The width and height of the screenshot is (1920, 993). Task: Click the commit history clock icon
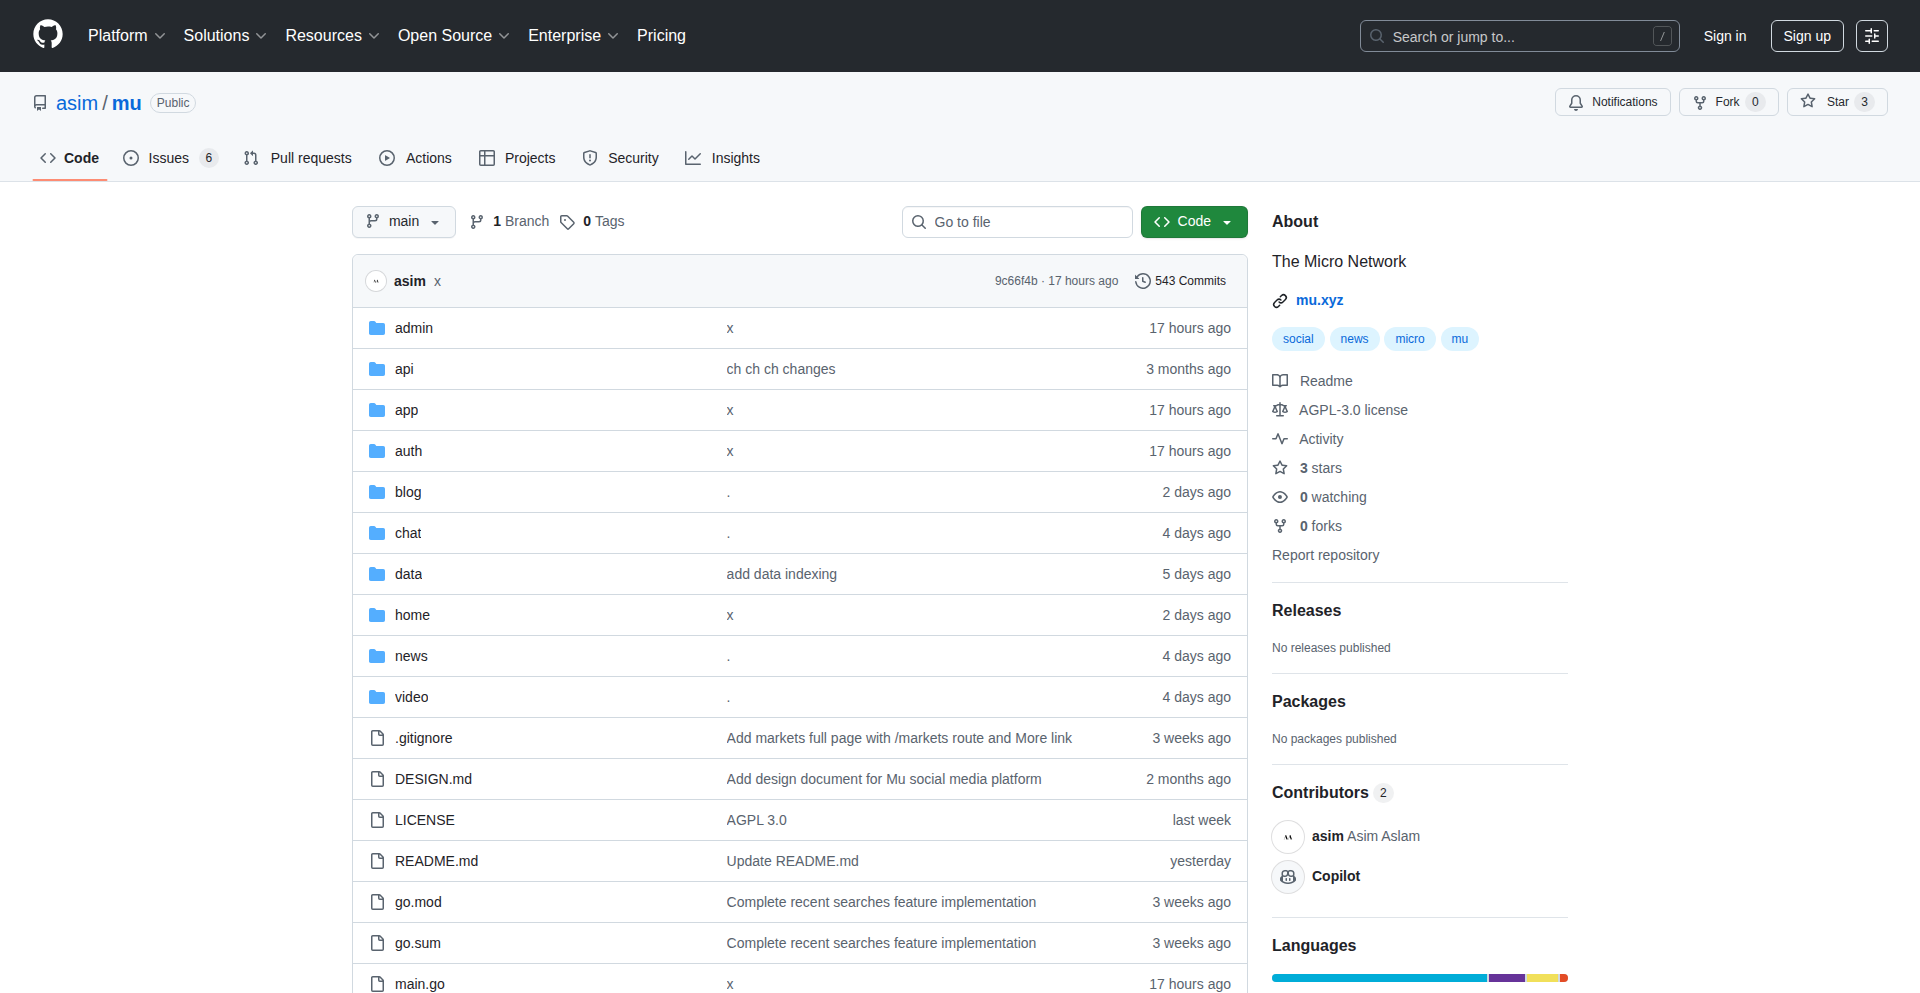tap(1143, 281)
